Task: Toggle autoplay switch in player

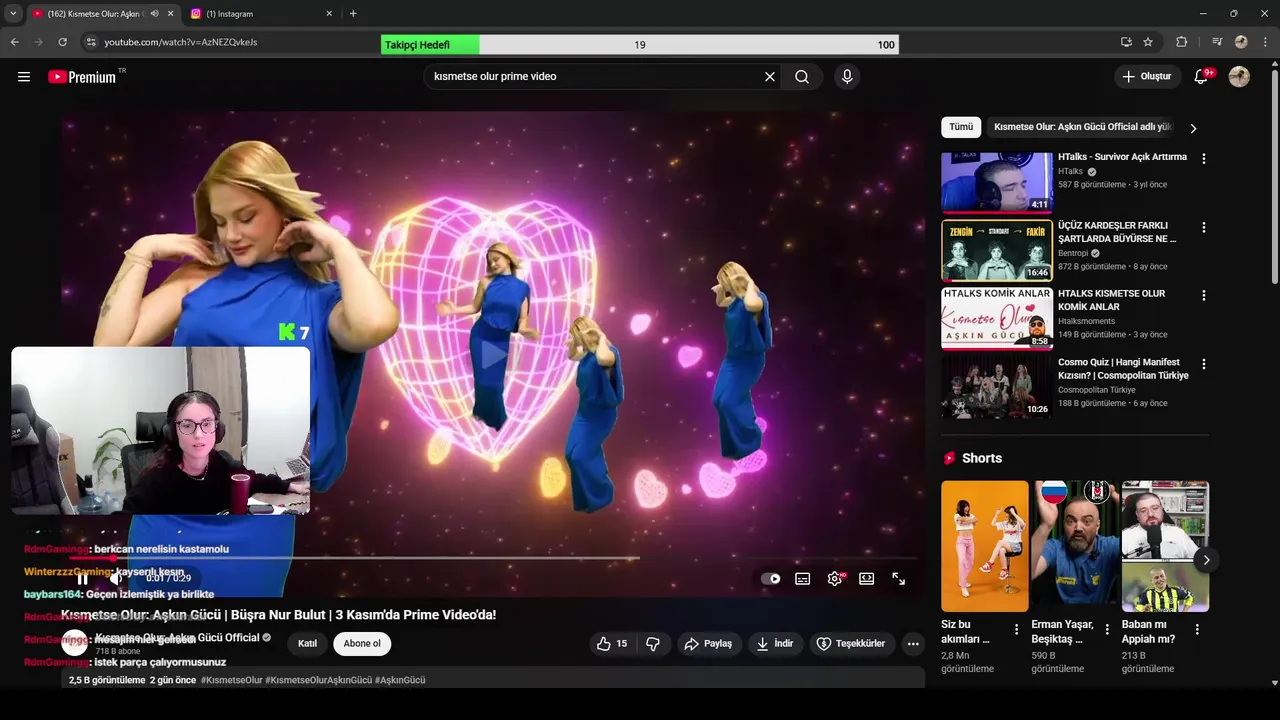Action: click(x=770, y=579)
